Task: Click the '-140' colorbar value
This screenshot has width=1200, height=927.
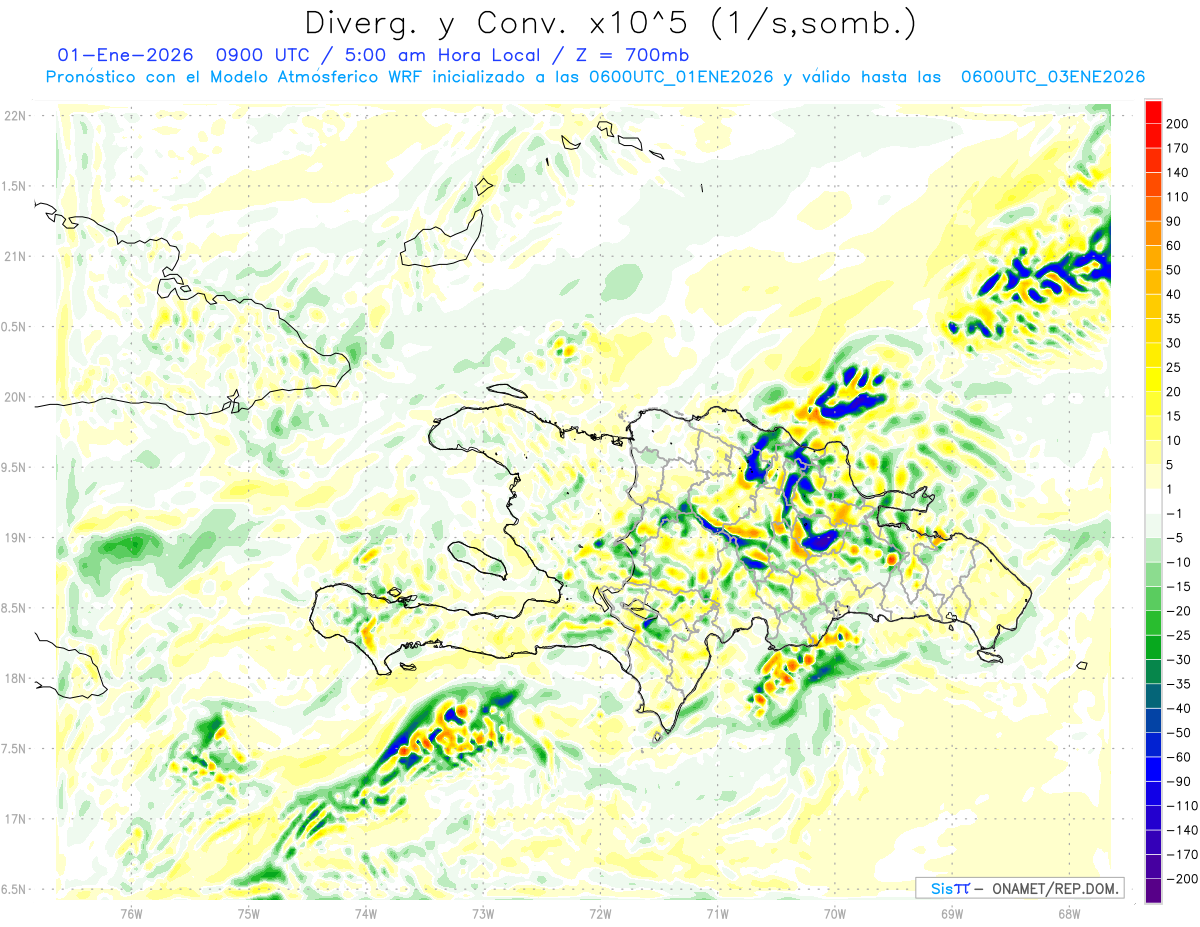Action: (1182, 830)
